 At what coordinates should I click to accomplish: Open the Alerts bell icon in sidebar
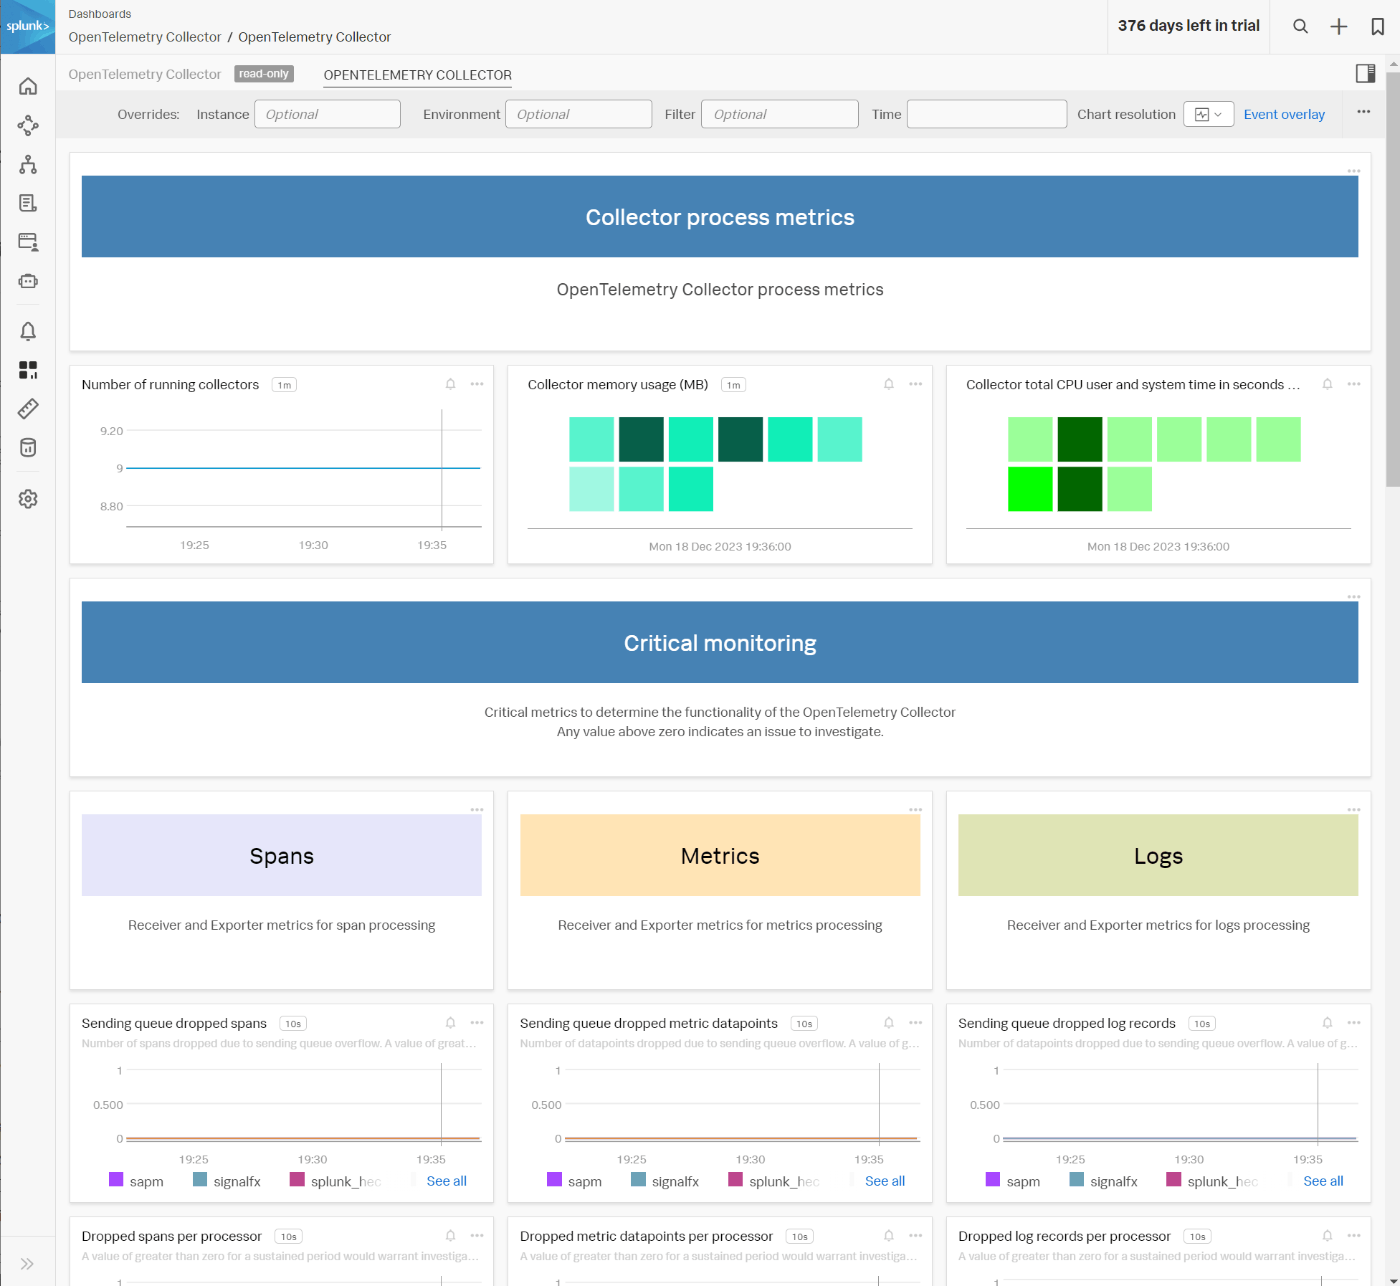point(28,331)
